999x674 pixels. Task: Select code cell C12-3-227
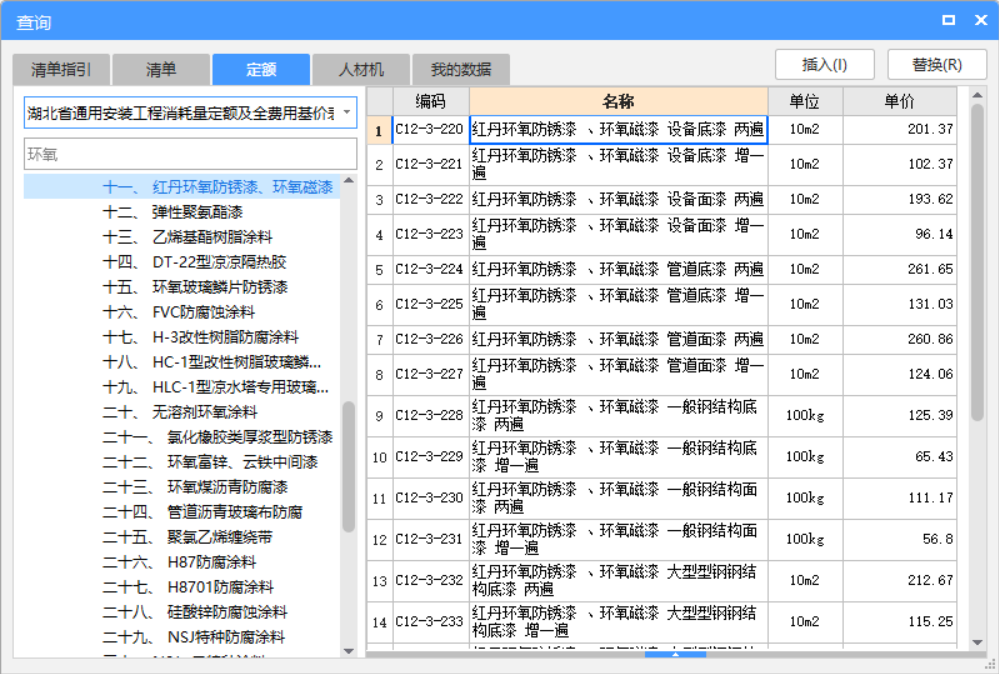431,375
